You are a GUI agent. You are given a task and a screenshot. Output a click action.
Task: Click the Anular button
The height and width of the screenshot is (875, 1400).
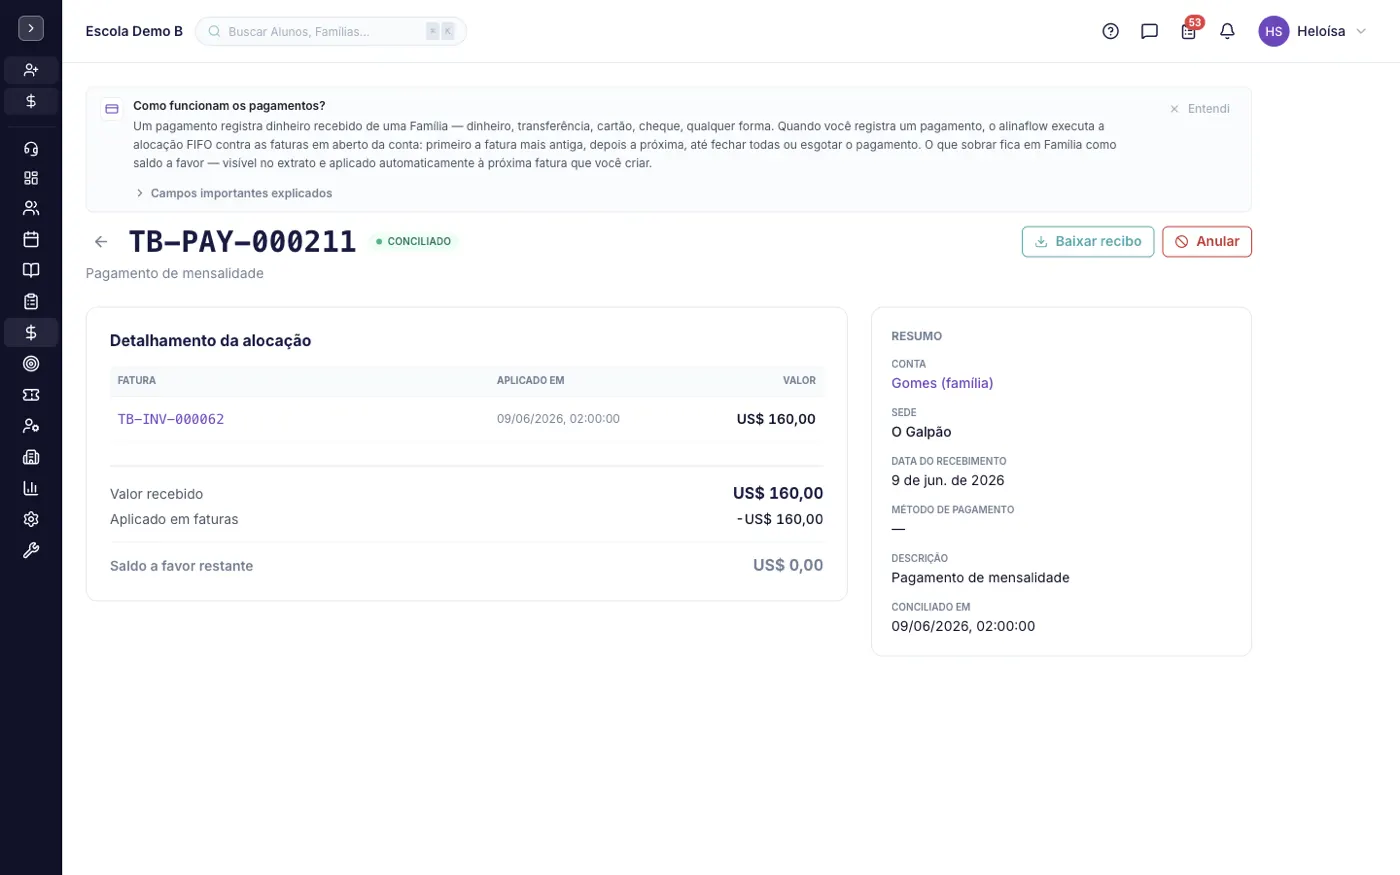click(1207, 241)
